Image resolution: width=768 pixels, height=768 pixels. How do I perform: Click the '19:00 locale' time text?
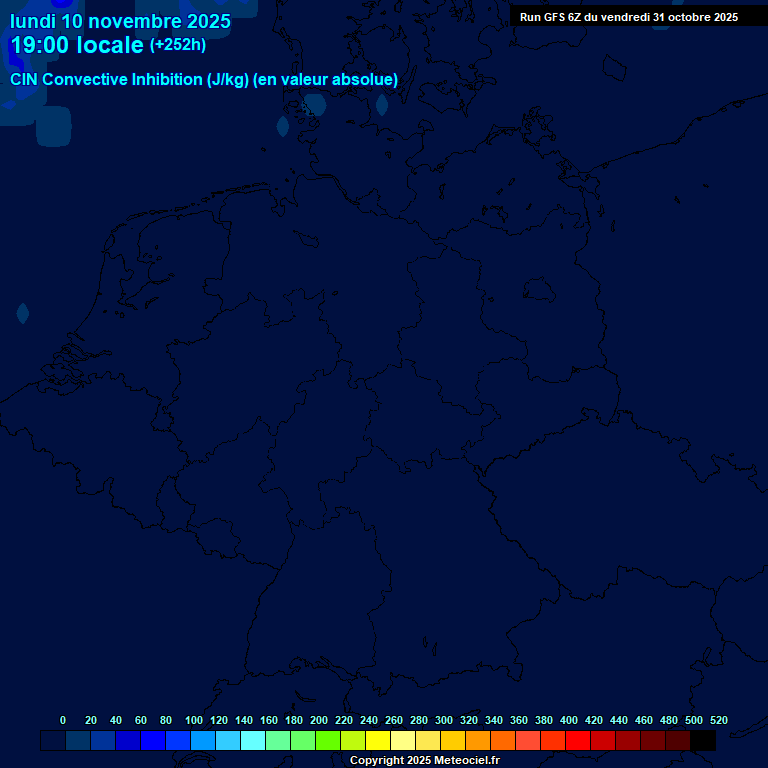[x=77, y=45]
